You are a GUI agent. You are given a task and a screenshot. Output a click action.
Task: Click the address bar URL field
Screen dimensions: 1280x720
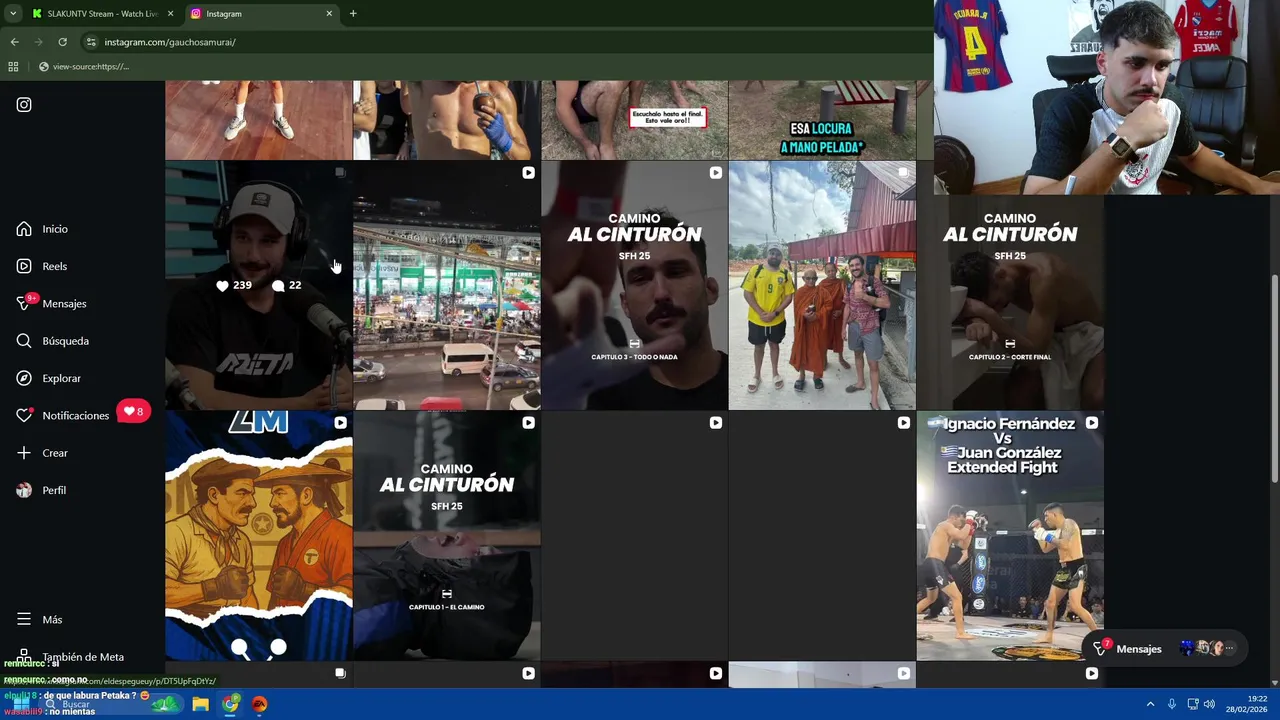(x=500, y=42)
